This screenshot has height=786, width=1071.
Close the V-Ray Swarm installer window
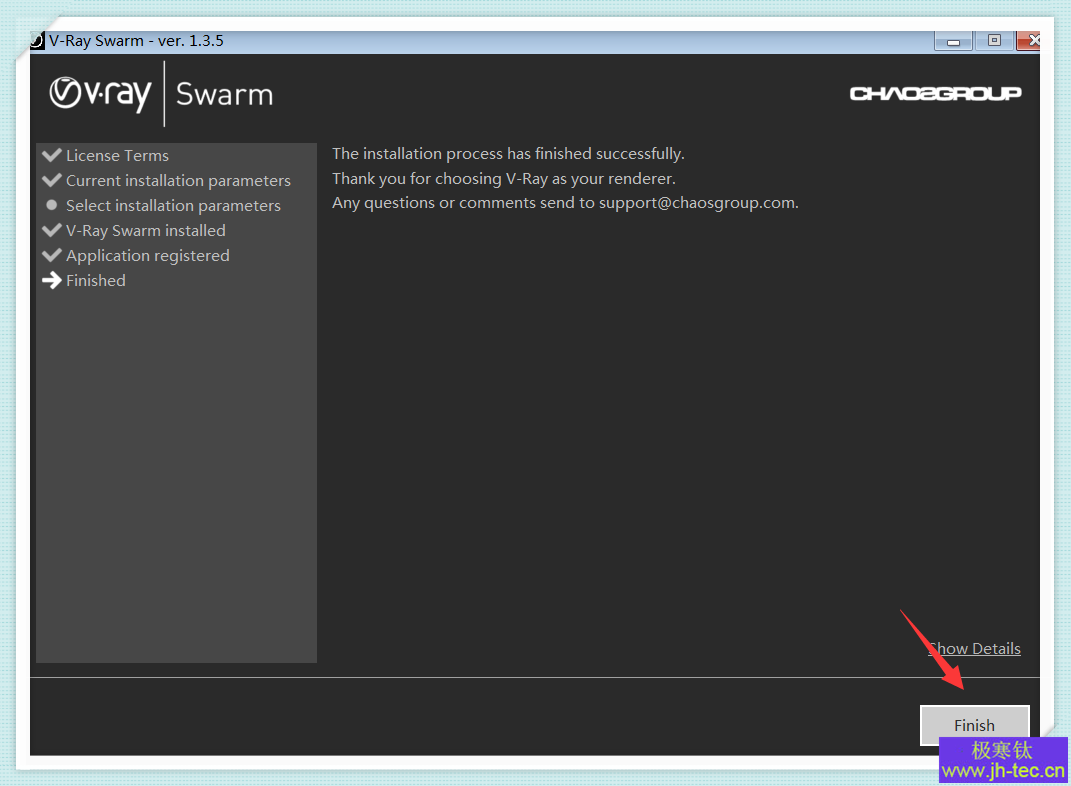(1029, 41)
